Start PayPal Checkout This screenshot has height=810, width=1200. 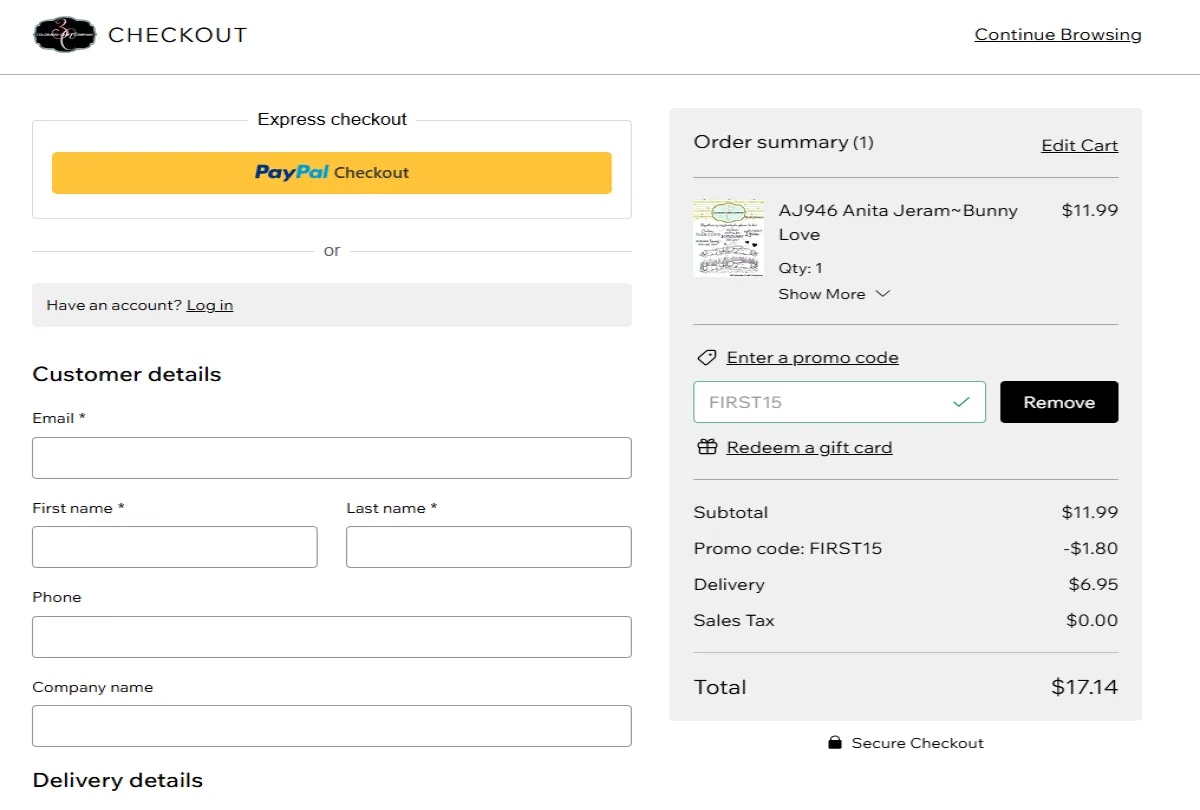(x=332, y=172)
